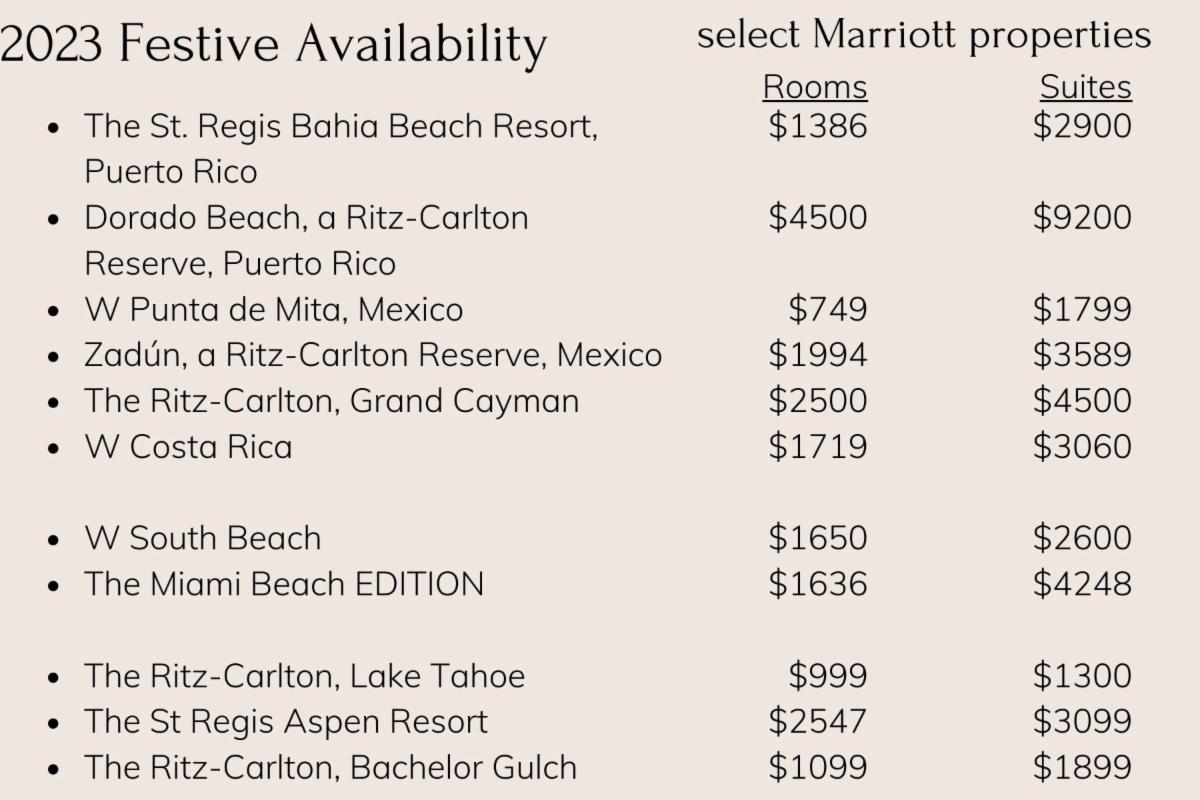The image size is (1200, 800).
Task: Select the W Punta de Mita, Mexico listing
Action: (273, 310)
